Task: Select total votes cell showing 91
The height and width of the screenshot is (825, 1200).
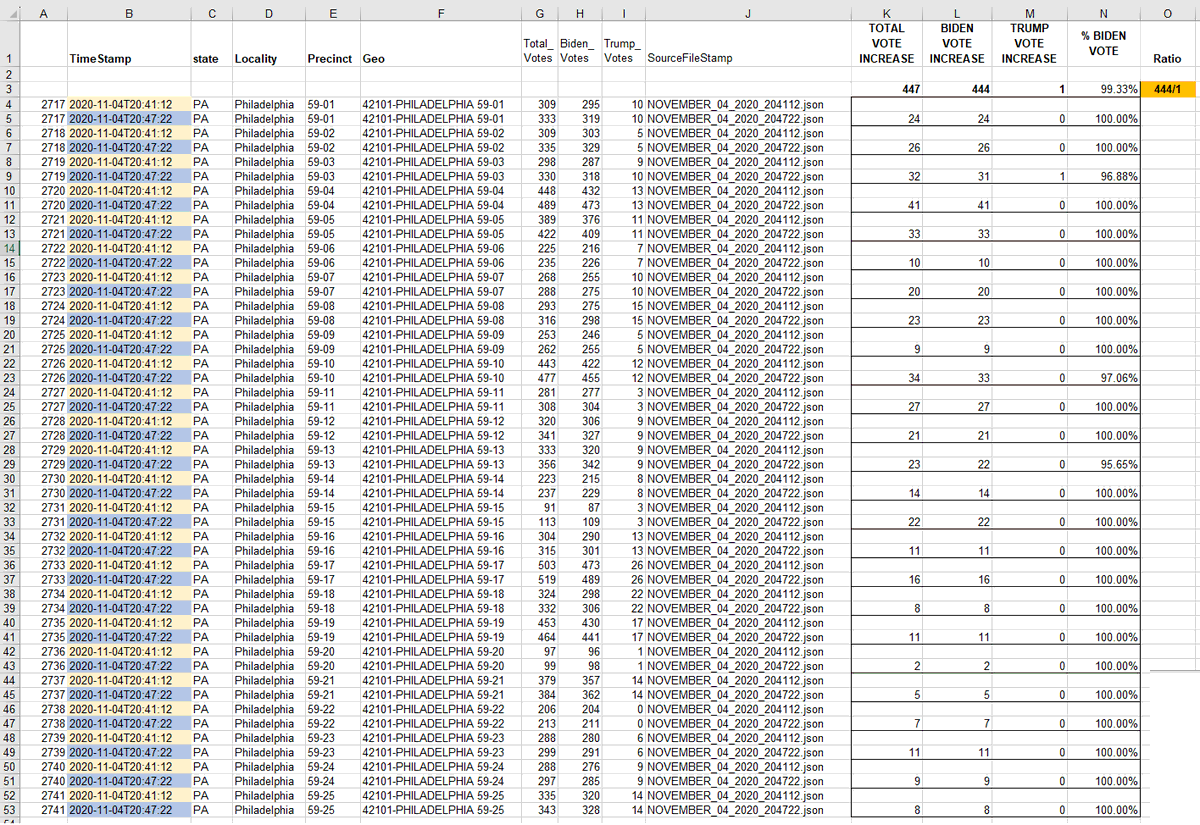Action: (x=539, y=507)
